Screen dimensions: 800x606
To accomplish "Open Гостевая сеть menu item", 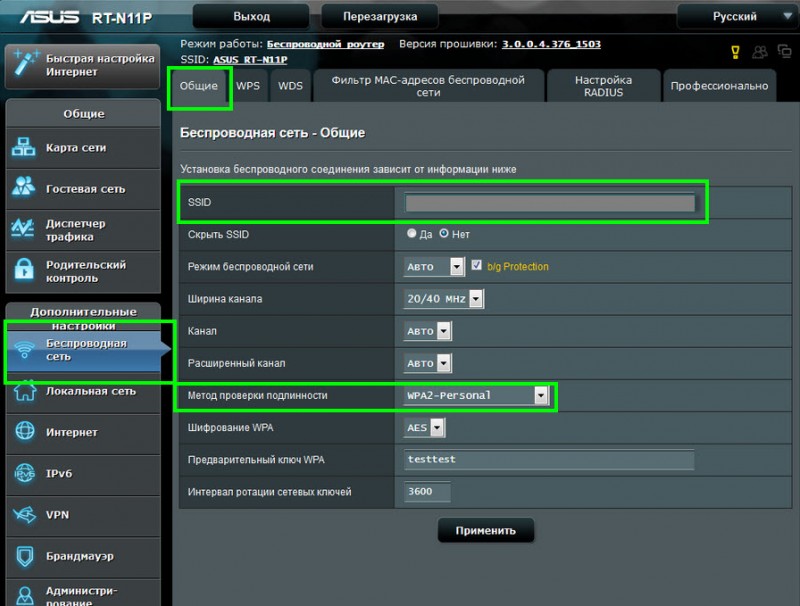I will (83, 189).
